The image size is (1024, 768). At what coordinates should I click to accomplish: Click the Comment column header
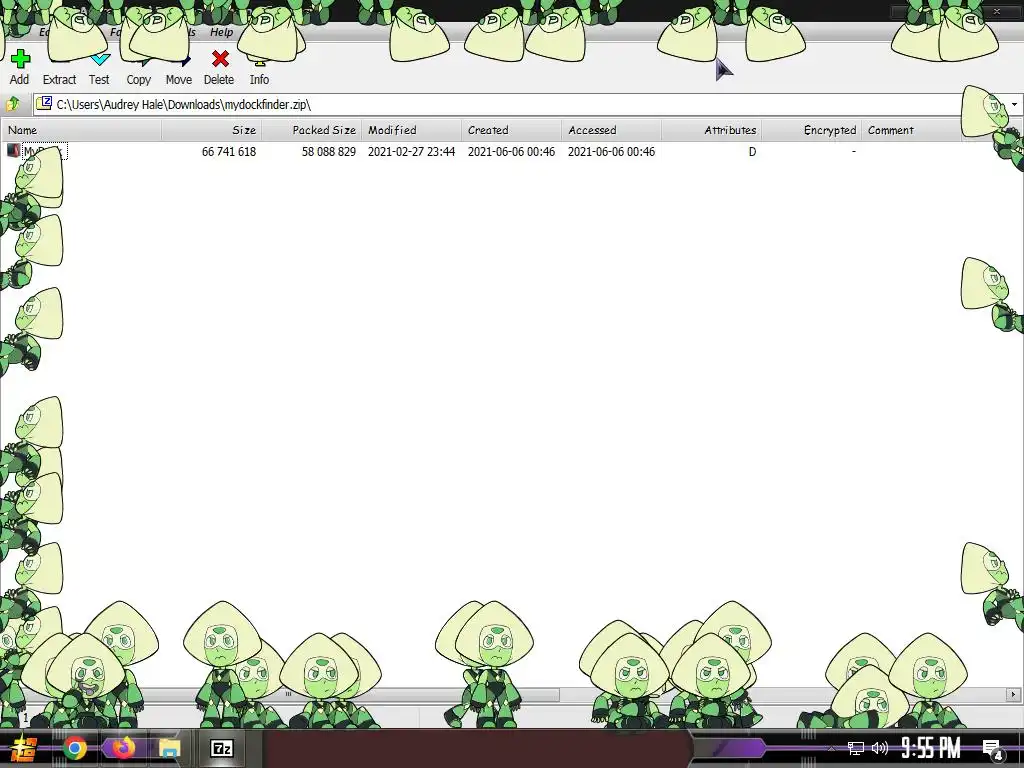pos(911,130)
